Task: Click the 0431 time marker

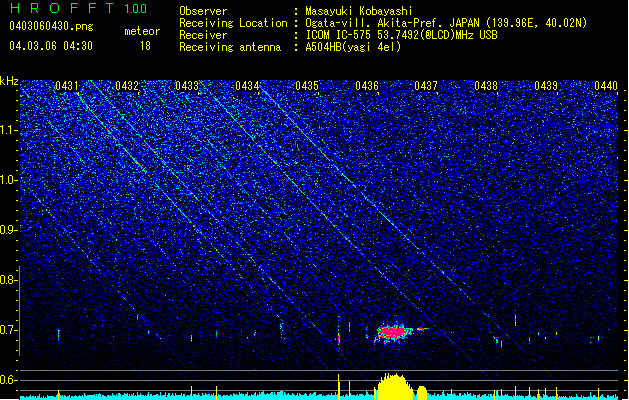Action: click(67, 86)
